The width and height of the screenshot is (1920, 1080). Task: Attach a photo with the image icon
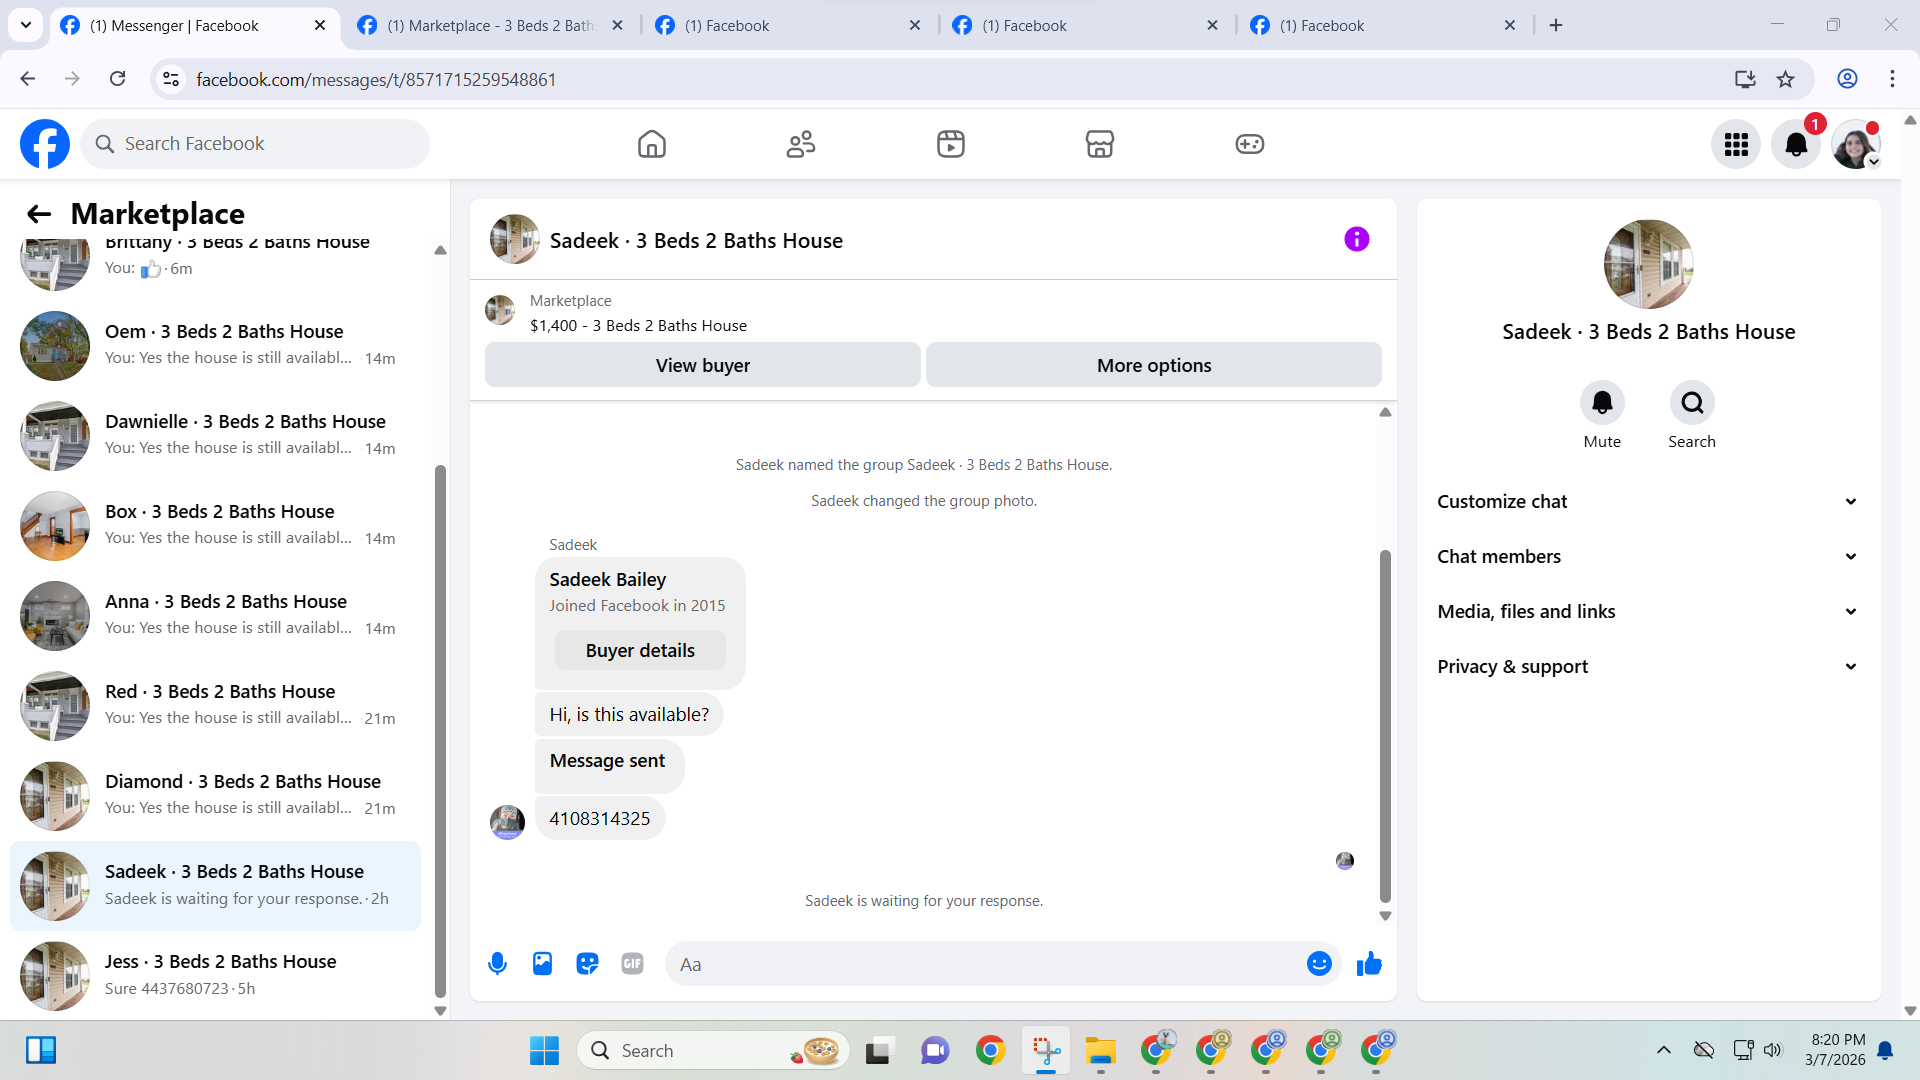point(542,964)
